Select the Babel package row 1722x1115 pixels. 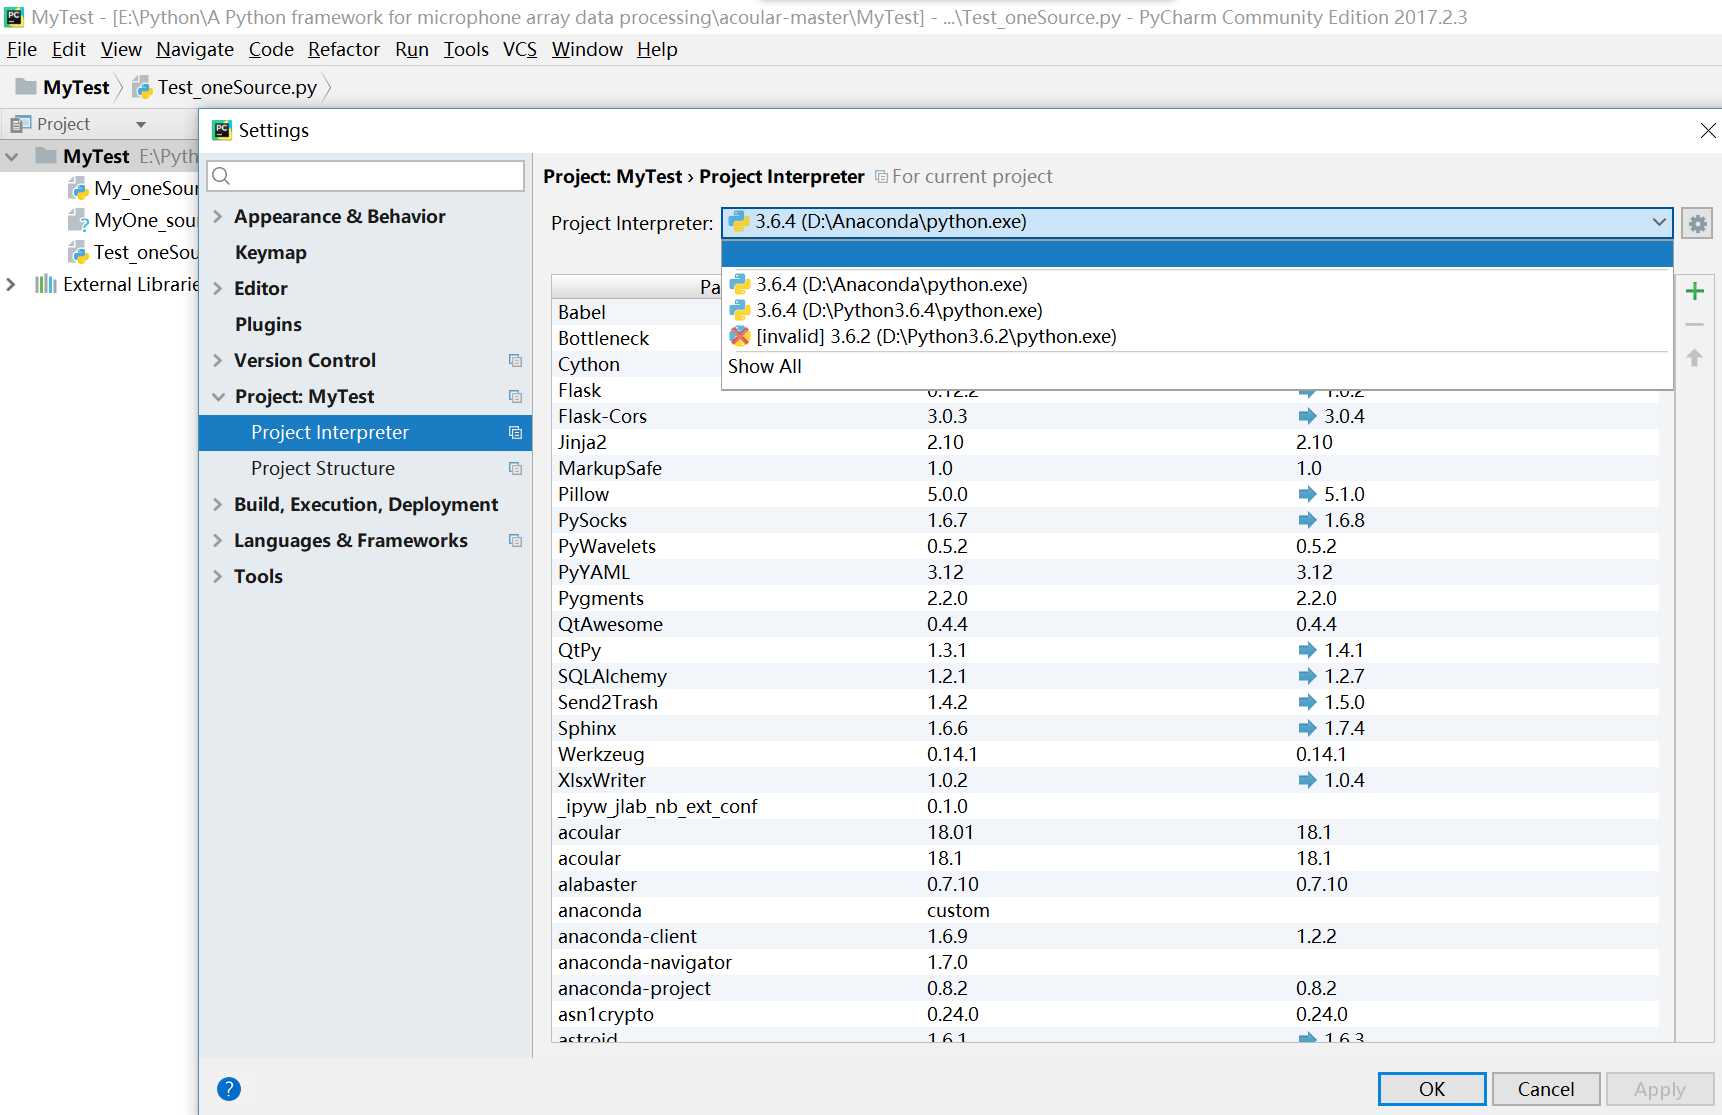(636, 312)
